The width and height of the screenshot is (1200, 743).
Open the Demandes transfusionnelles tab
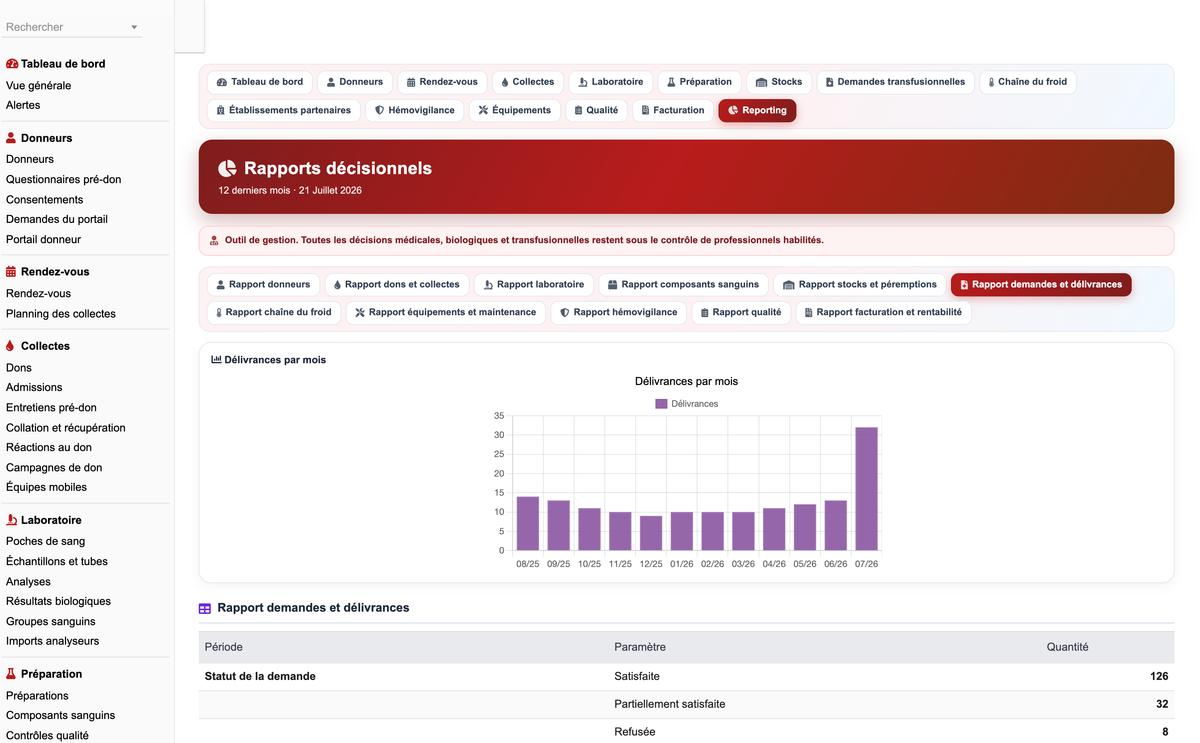pos(895,82)
